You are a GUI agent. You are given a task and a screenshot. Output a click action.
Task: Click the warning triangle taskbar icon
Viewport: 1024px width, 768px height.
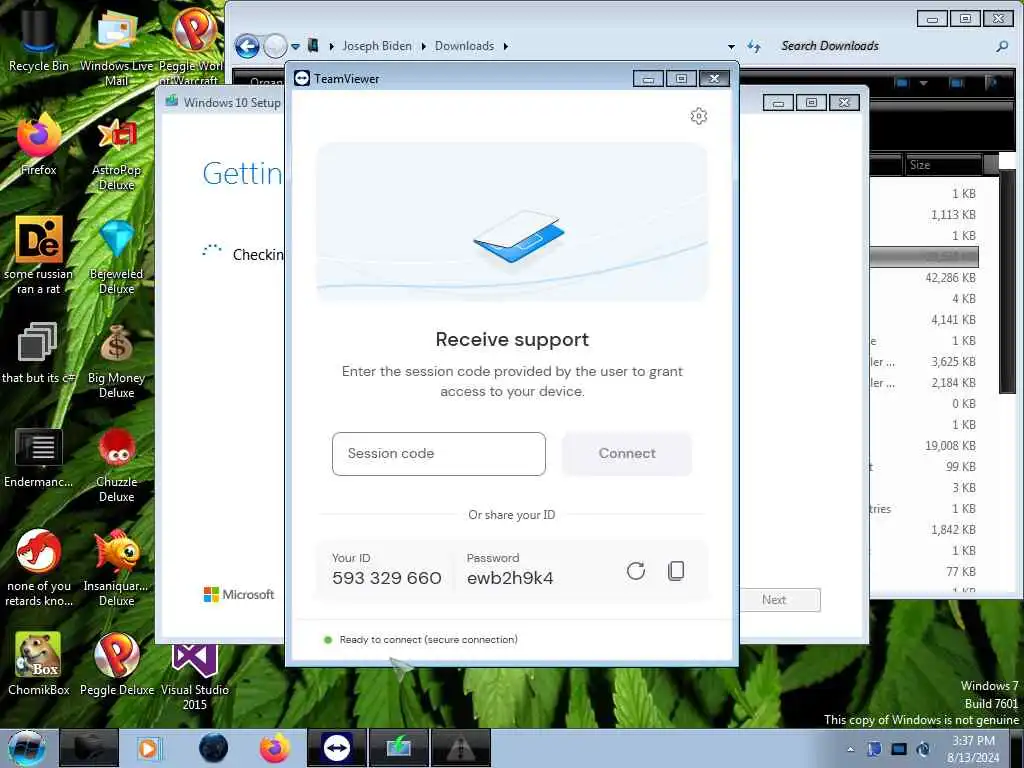coord(460,748)
